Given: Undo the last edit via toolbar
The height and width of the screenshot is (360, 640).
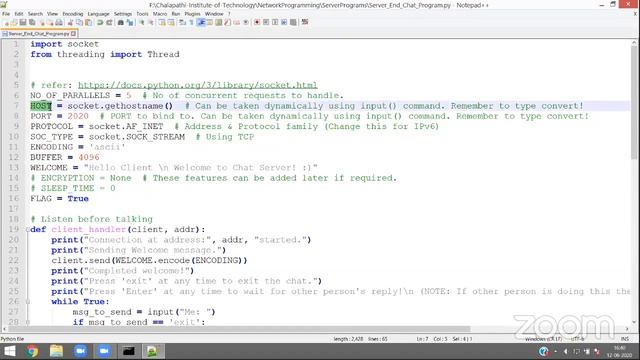Looking at the screenshot, I should 100,22.
